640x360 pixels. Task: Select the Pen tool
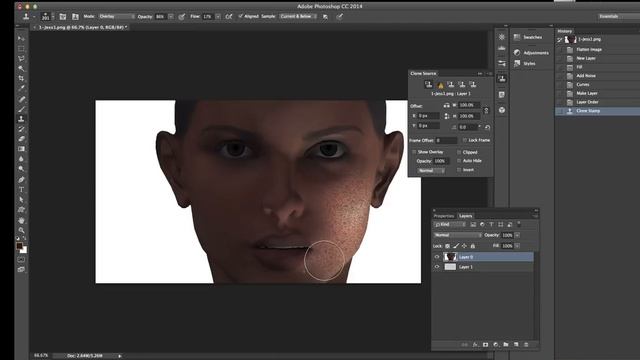click(x=21, y=180)
